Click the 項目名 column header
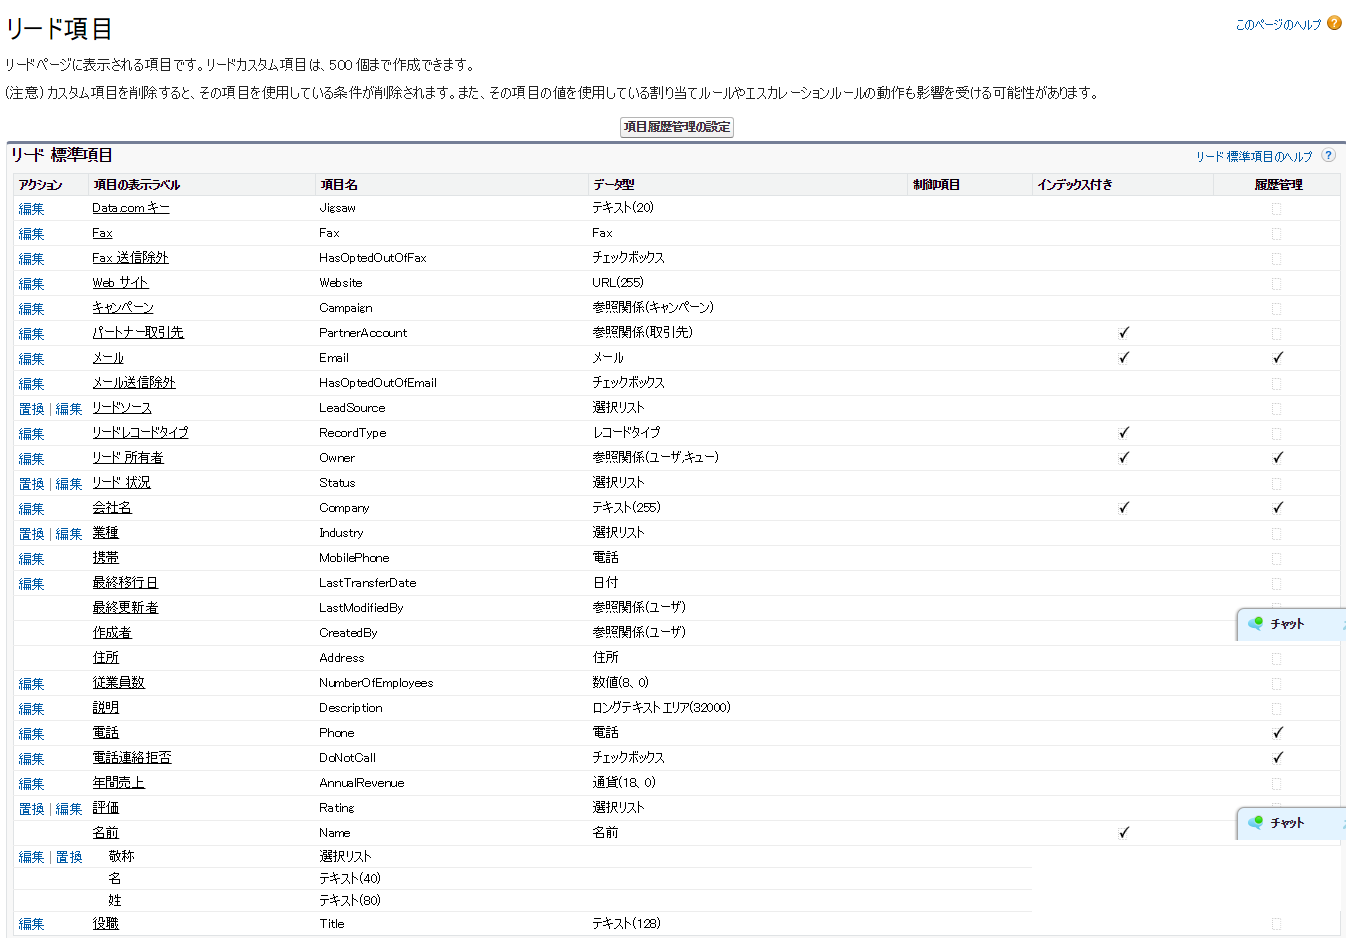 coord(339,185)
